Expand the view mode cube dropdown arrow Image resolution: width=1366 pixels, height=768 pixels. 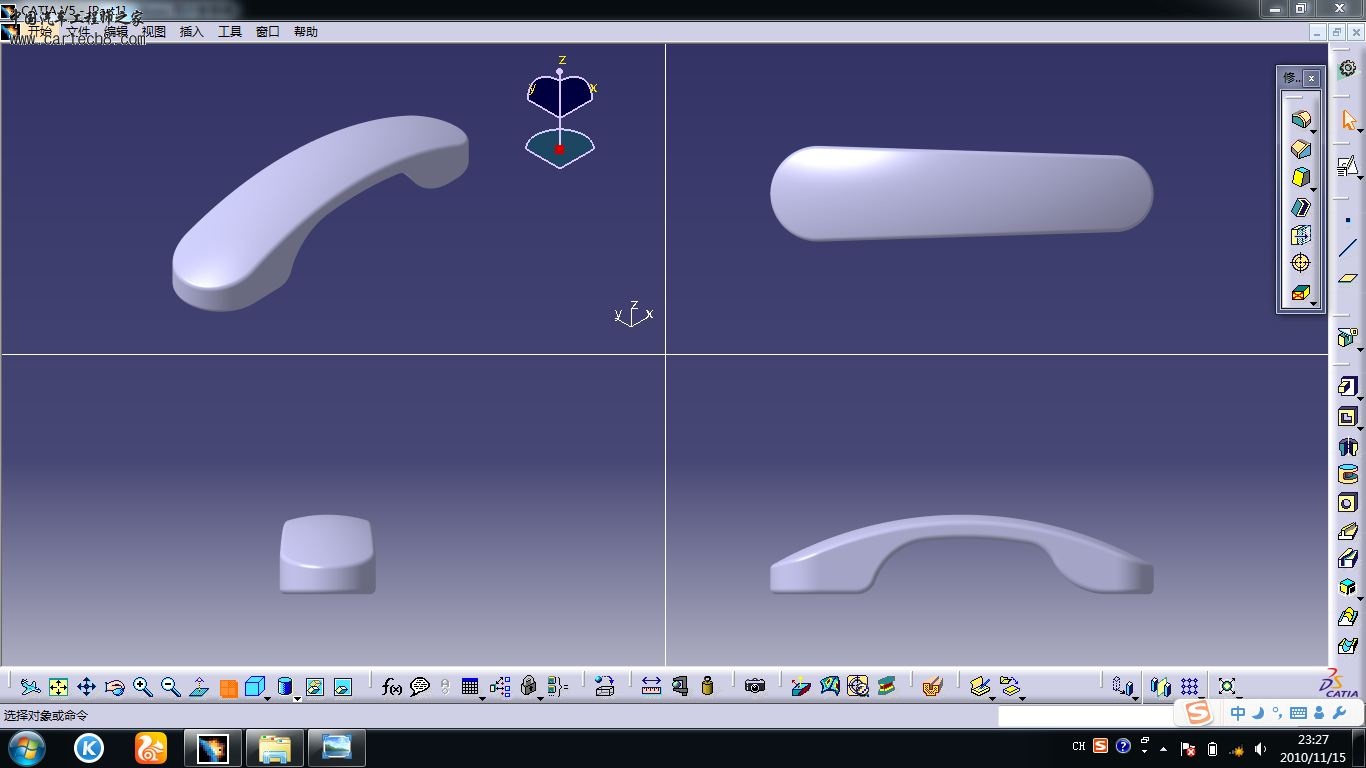pos(268,697)
